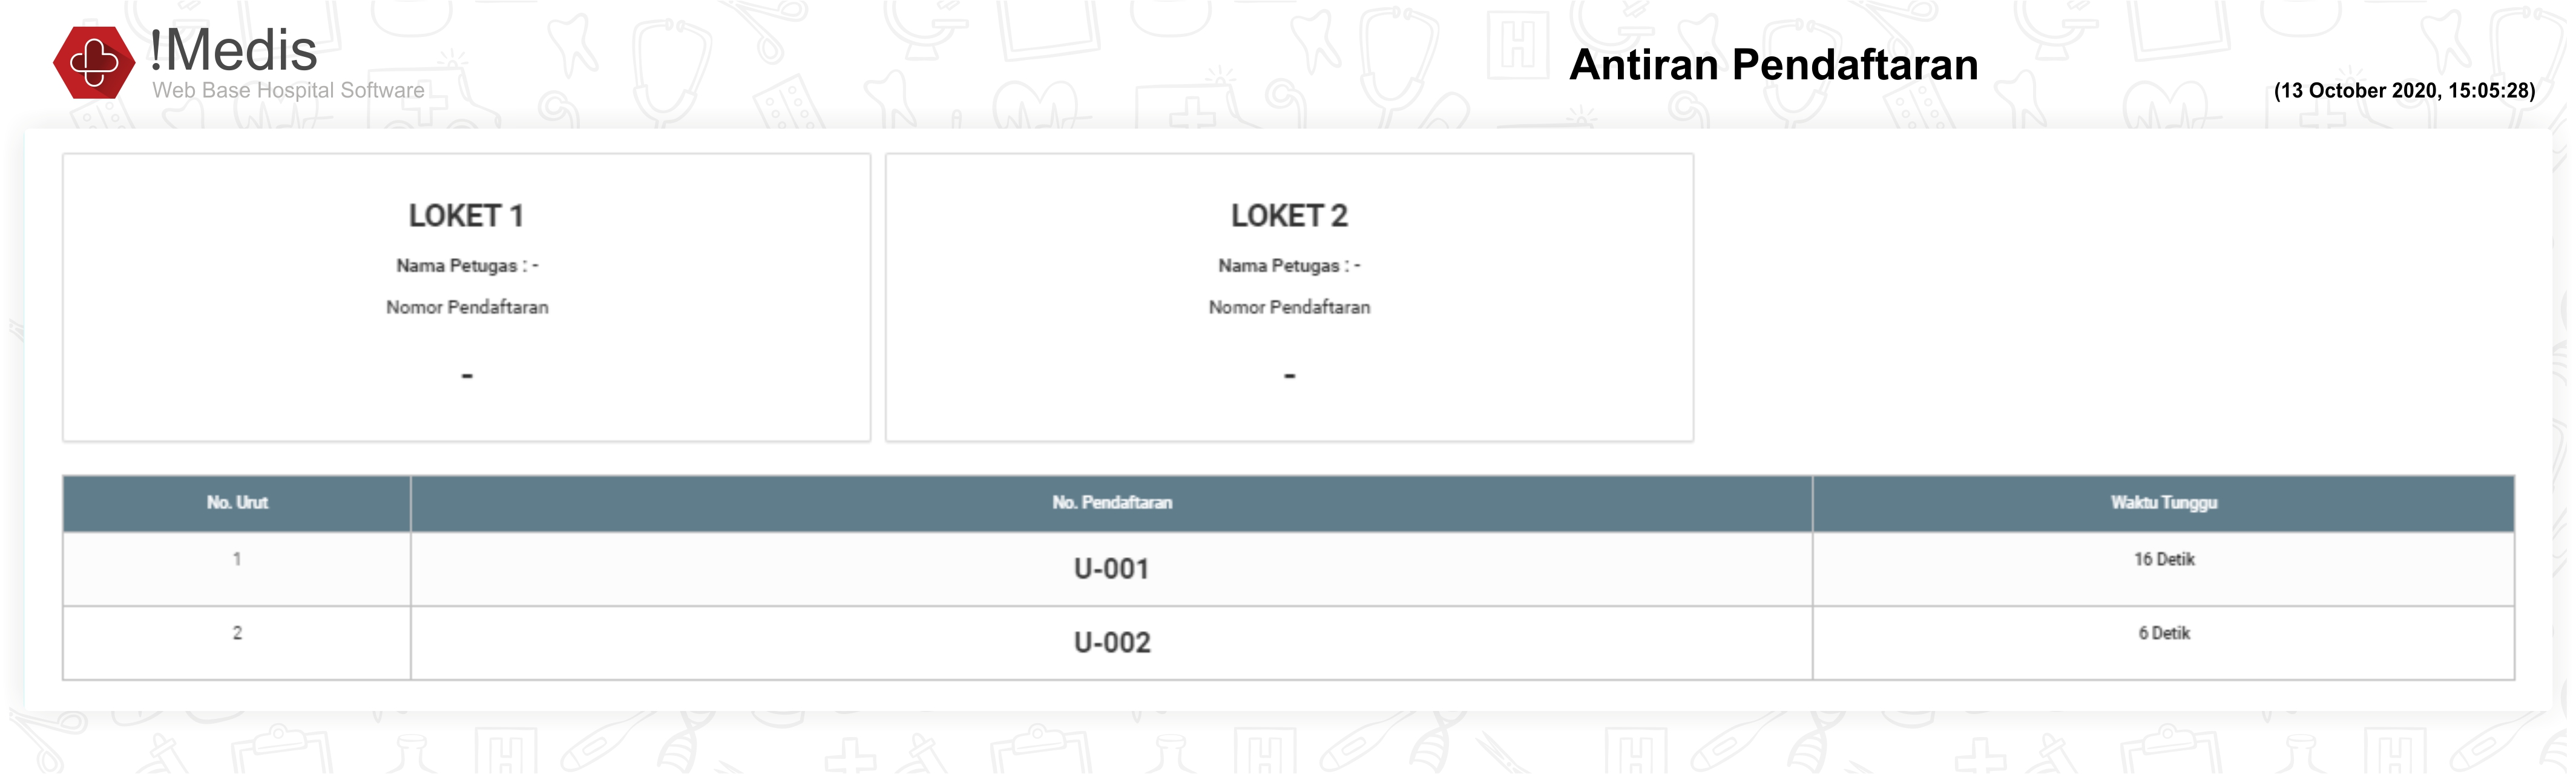This screenshot has width=2576, height=774.
Task: Click the Waktu Tunggu column header
Action: coord(2163,503)
